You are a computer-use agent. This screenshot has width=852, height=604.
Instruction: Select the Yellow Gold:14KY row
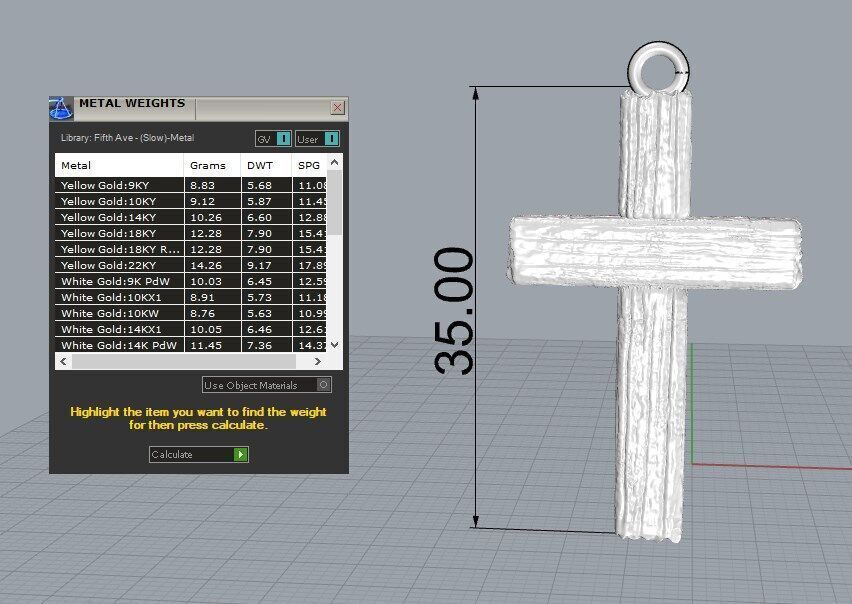(x=191, y=217)
